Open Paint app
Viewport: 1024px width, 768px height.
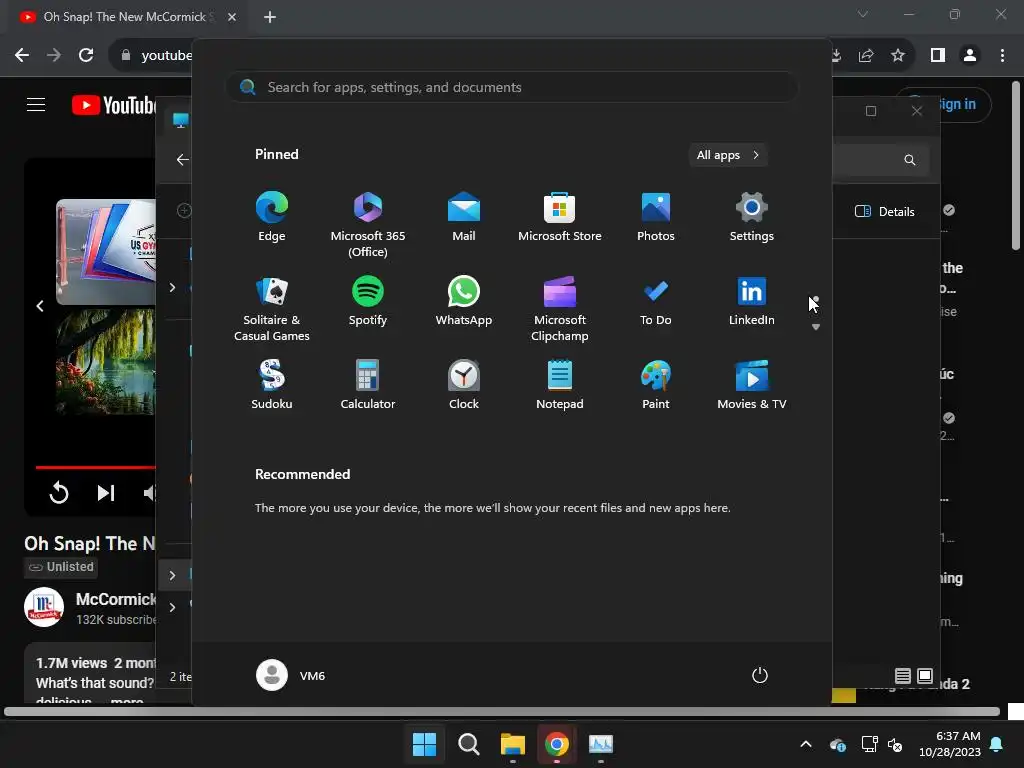656,386
